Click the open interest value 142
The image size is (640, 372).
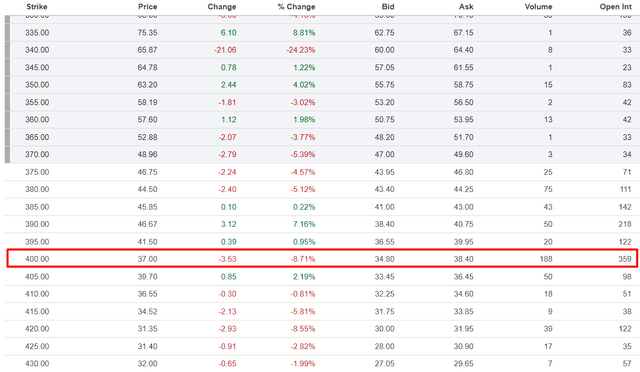(x=625, y=207)
